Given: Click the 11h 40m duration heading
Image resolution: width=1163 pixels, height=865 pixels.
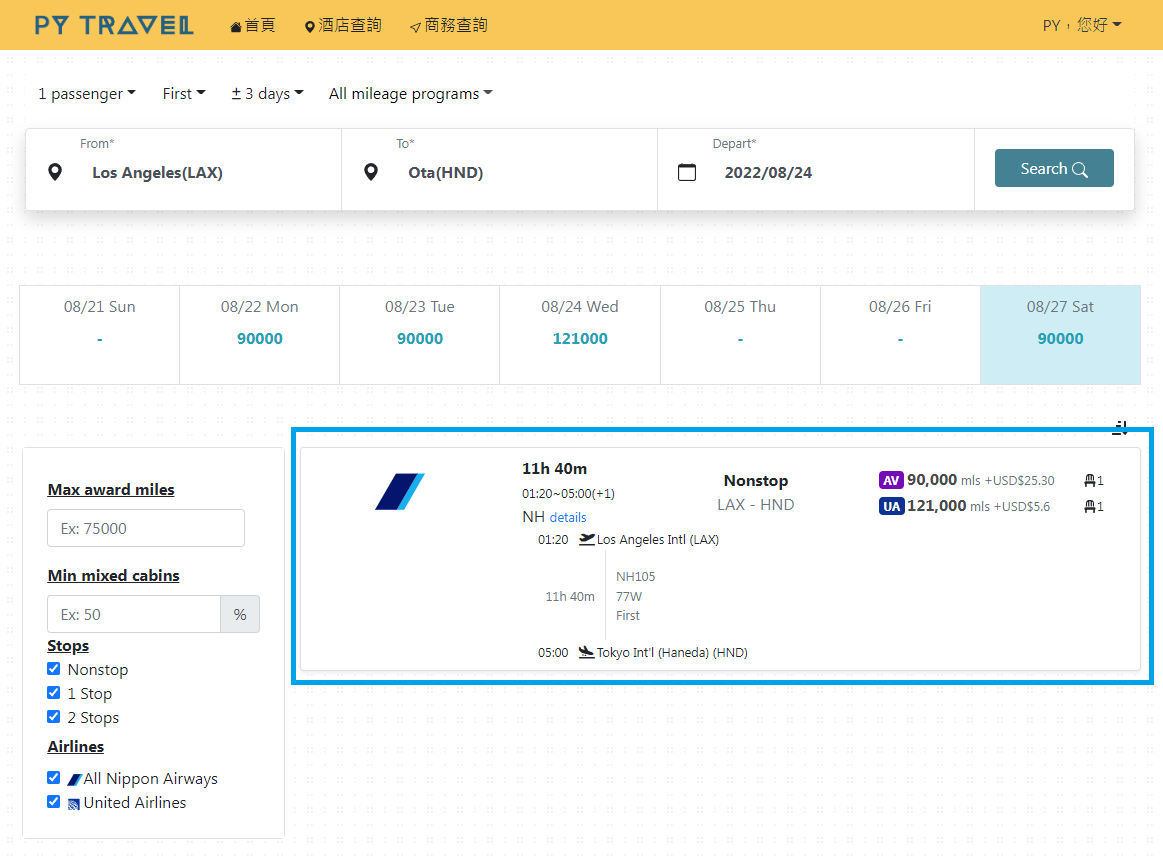Looking at the screenshot, I should 554,469.
